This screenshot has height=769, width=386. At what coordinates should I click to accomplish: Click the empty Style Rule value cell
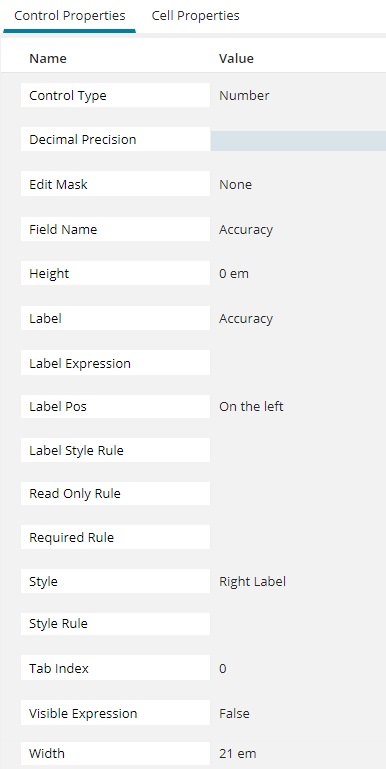pos(298,624)
